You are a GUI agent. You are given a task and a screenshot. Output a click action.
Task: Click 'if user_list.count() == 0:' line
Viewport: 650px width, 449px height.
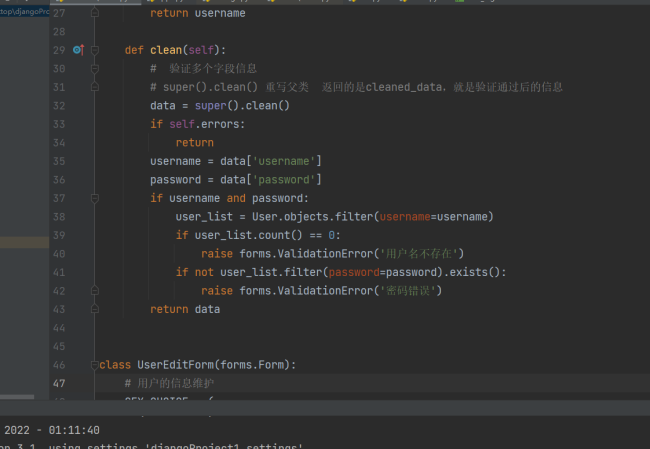click(x=258, y=235)
